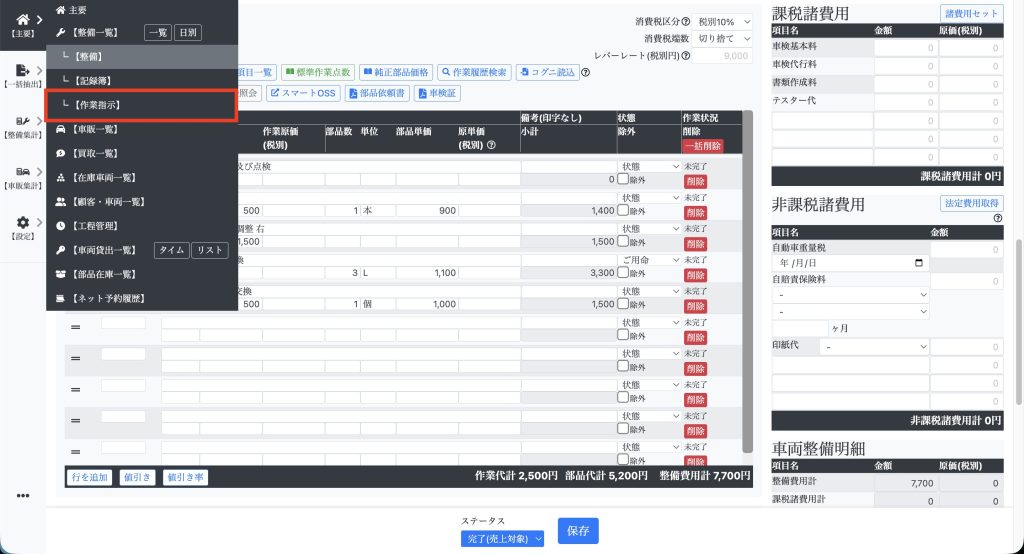
Task: Toggle 除外 checkbox on the 1,400 subtotal row
Action: 623,212
